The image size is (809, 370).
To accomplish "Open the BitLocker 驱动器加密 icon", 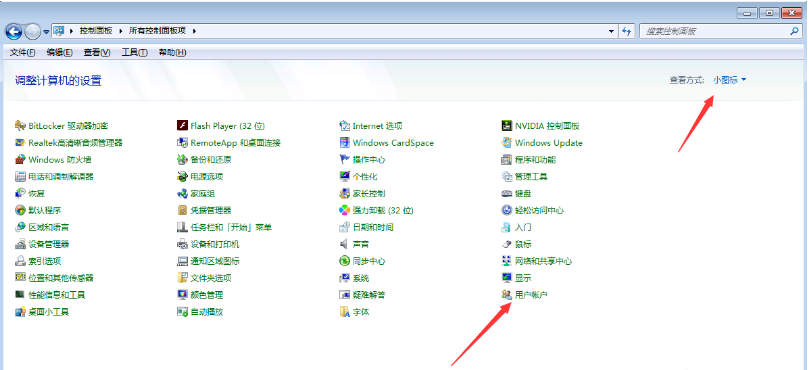I will point(21,126).
